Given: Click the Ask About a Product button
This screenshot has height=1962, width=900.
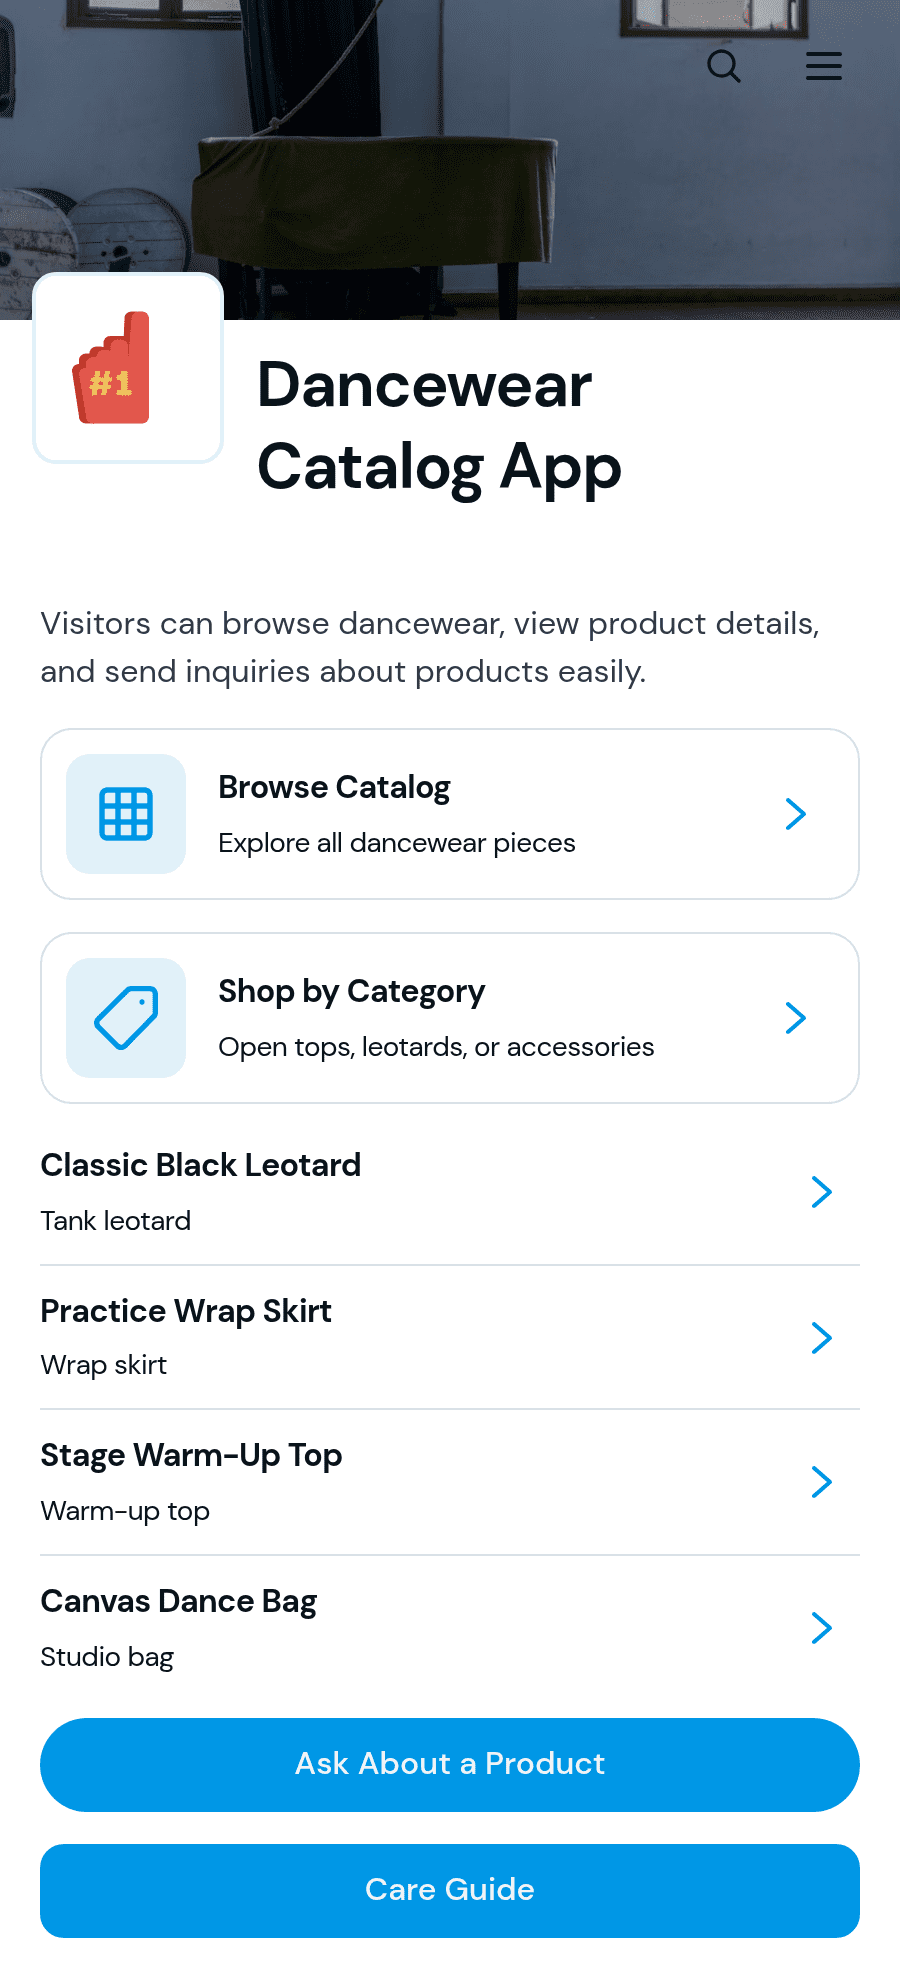Looking at the screenshot, I should (450, 1765).
